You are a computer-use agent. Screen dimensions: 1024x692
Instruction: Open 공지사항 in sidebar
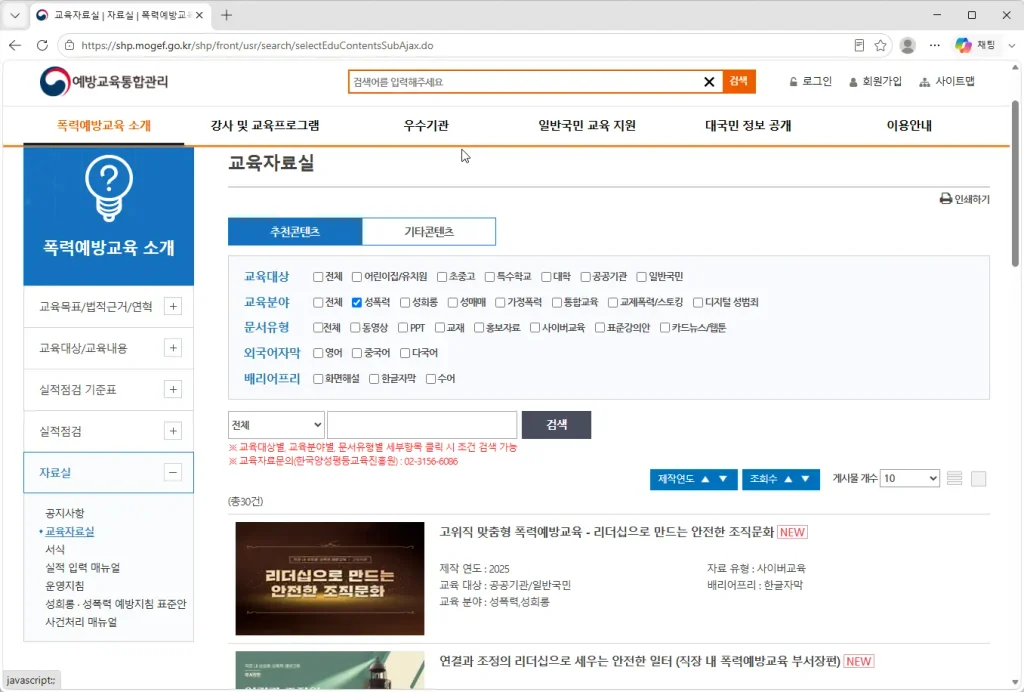65,513
